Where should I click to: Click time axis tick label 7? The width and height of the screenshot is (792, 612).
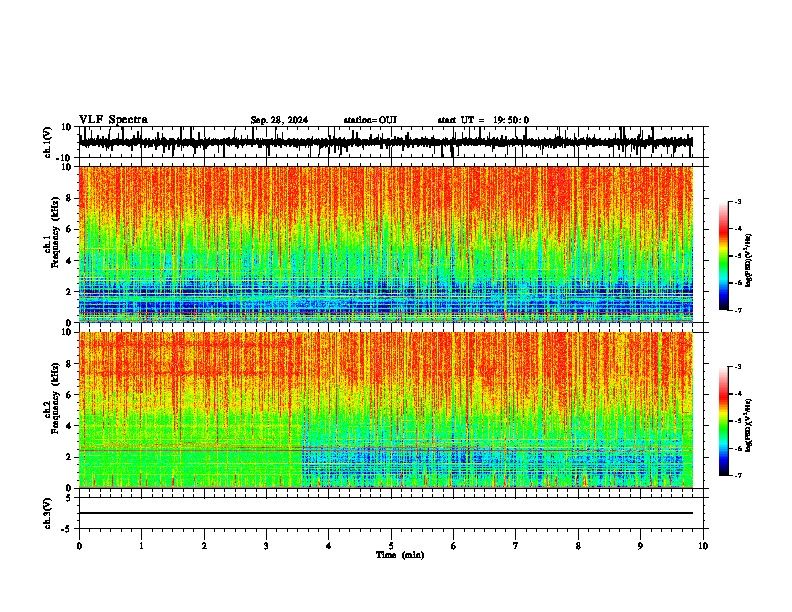click(516, 546)
